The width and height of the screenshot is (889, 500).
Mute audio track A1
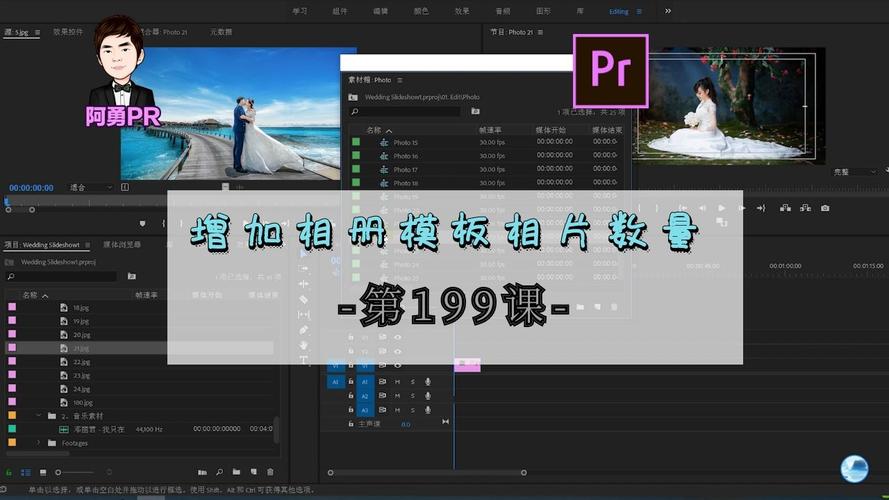(397, 382)
